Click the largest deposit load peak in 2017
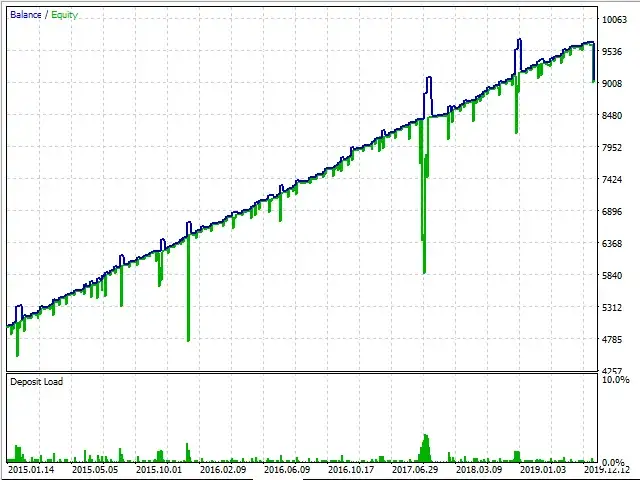The image size is (640, 480). pyautogui.click(x=425, y=448)
